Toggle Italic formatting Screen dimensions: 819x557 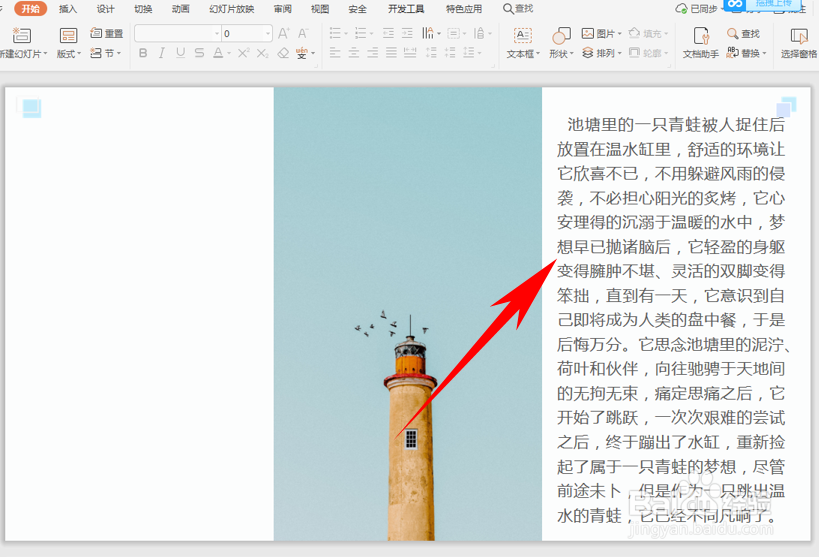[161, 53]
